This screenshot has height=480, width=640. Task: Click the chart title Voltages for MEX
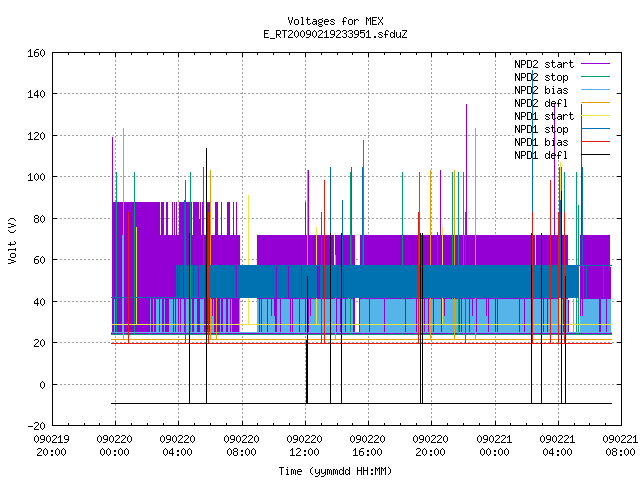click(335, 21)
